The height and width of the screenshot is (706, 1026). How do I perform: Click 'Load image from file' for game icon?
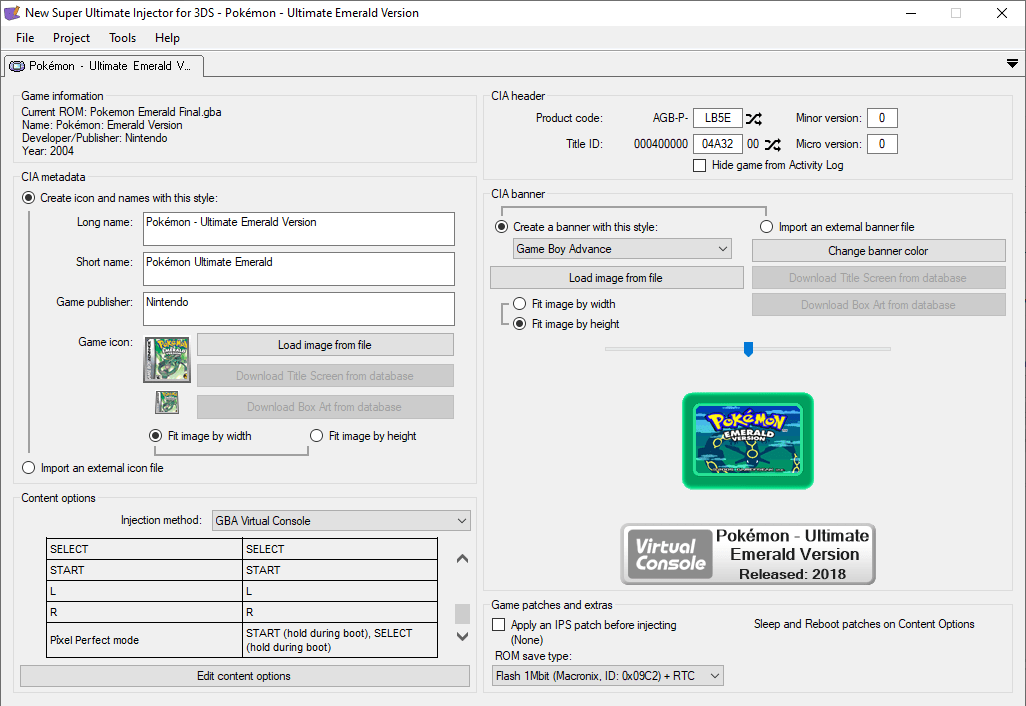(325, 345)
